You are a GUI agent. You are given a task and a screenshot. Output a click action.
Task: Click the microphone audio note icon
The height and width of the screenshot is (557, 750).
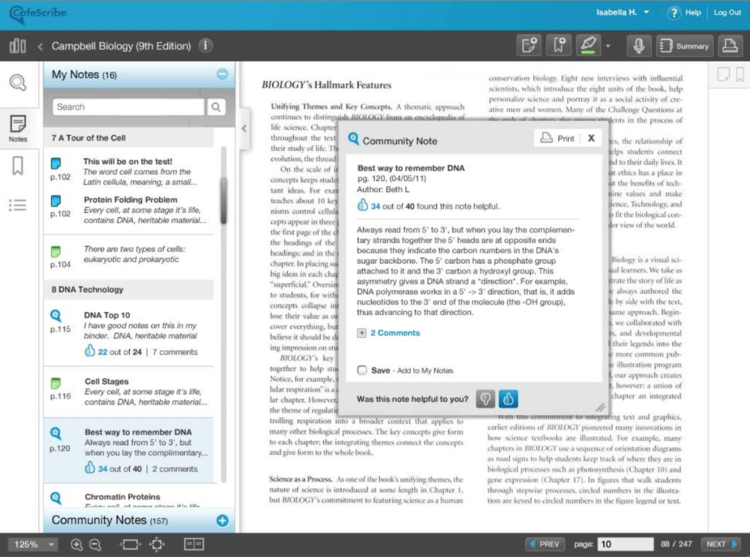639,46
